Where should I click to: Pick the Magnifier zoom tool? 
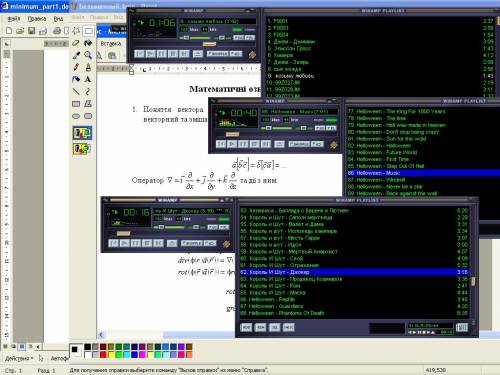pyautogui.click(x=88, y=55)
